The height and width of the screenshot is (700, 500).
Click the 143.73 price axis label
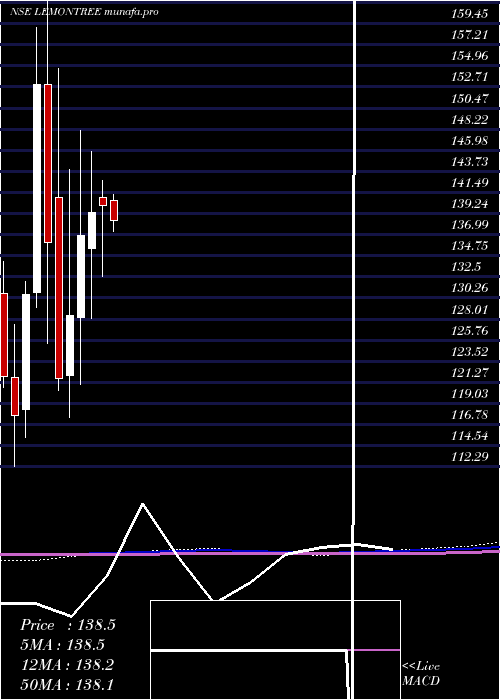tap(470, 162)
